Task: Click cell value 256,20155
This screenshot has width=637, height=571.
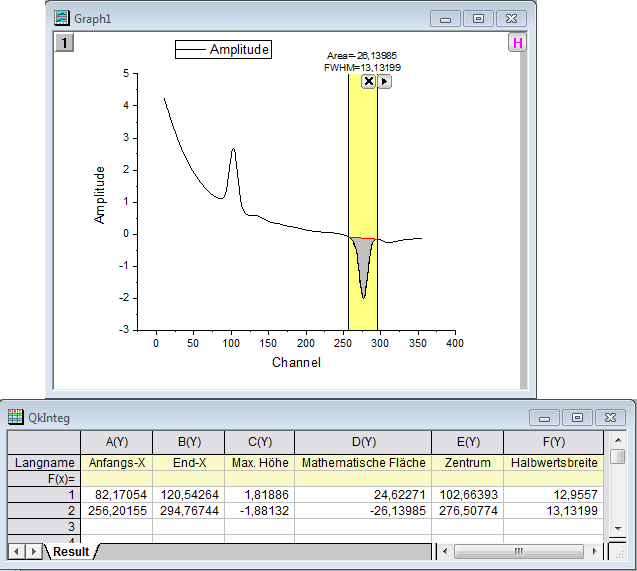Action: pyautogui.click(x=117, y=510)
